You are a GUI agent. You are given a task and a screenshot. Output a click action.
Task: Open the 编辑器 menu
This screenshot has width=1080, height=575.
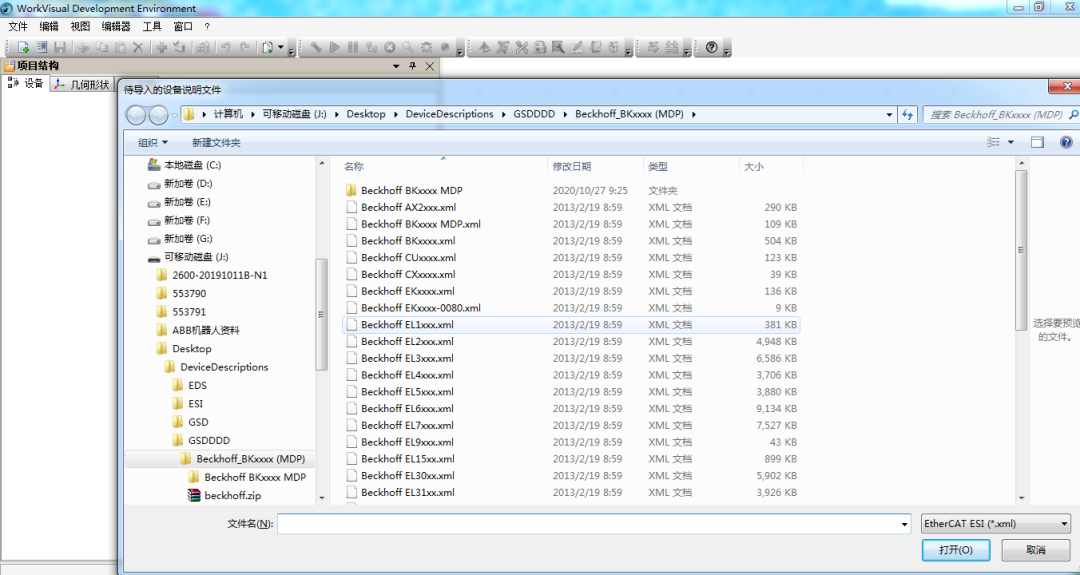coord(116,26)
